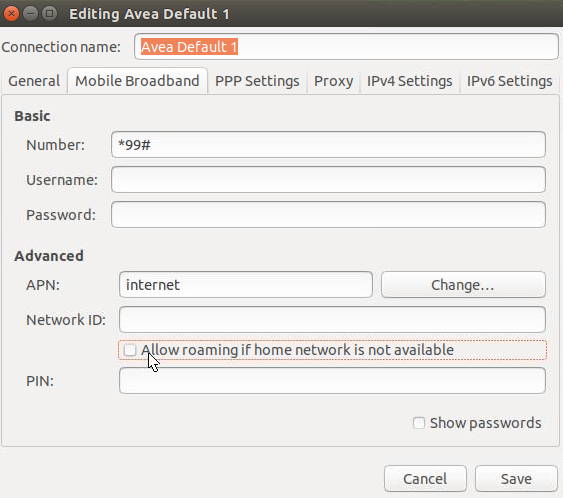Click the APN field showing internet

[246, 285]
